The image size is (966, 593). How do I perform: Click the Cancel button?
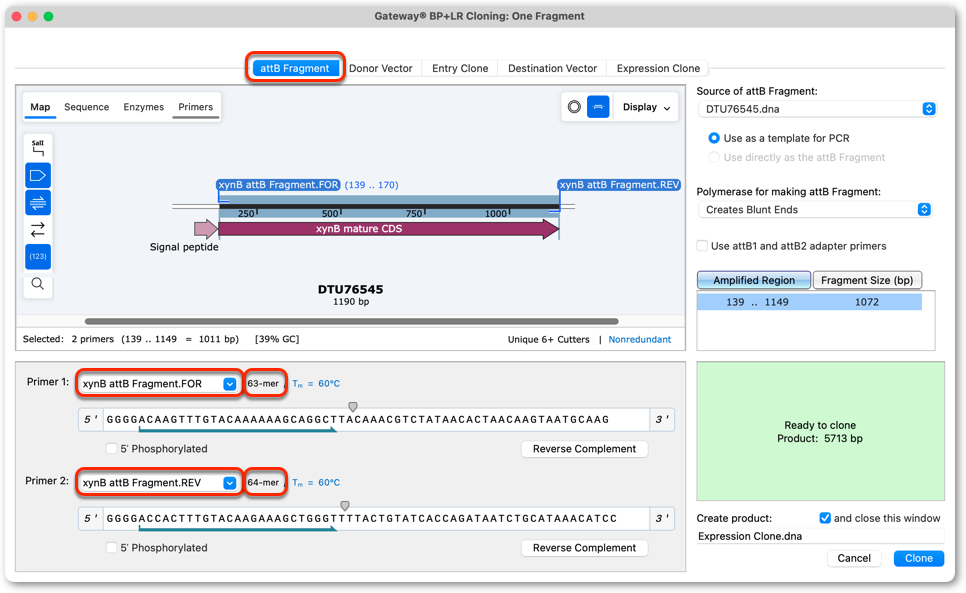854,558
